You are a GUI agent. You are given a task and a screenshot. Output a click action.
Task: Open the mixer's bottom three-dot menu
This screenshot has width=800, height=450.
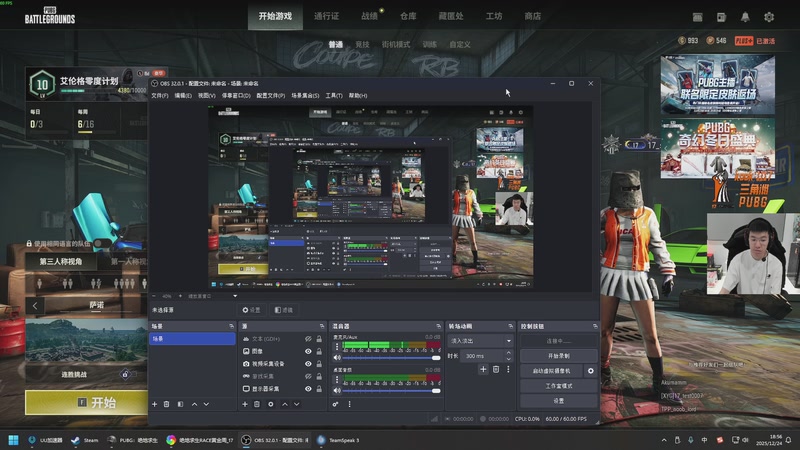tap(349, 404)
